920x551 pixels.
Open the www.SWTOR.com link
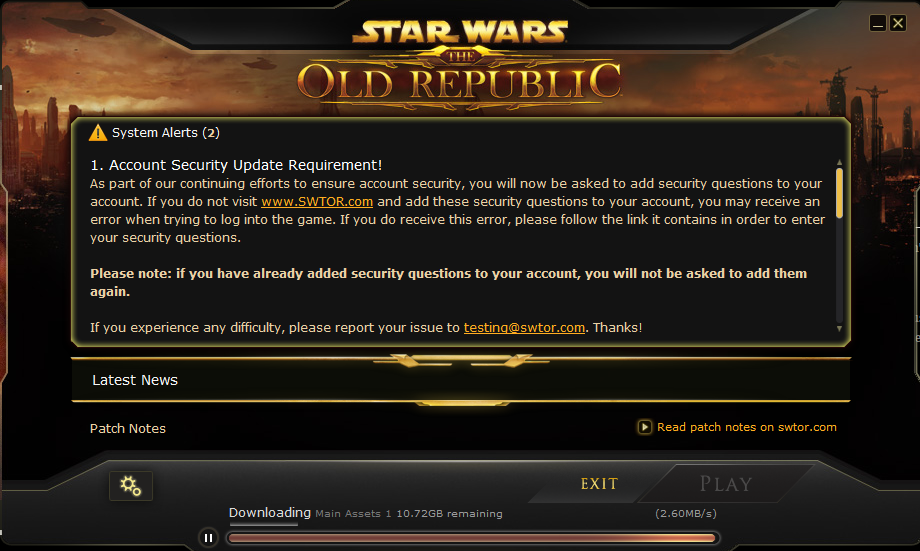coord(317,201)
